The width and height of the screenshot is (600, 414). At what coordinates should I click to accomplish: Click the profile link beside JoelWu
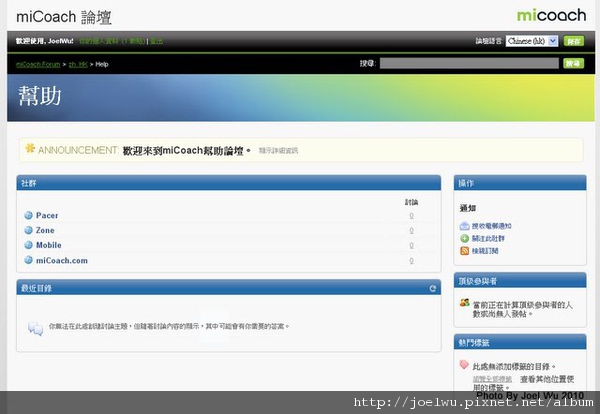tap(112, 41)
